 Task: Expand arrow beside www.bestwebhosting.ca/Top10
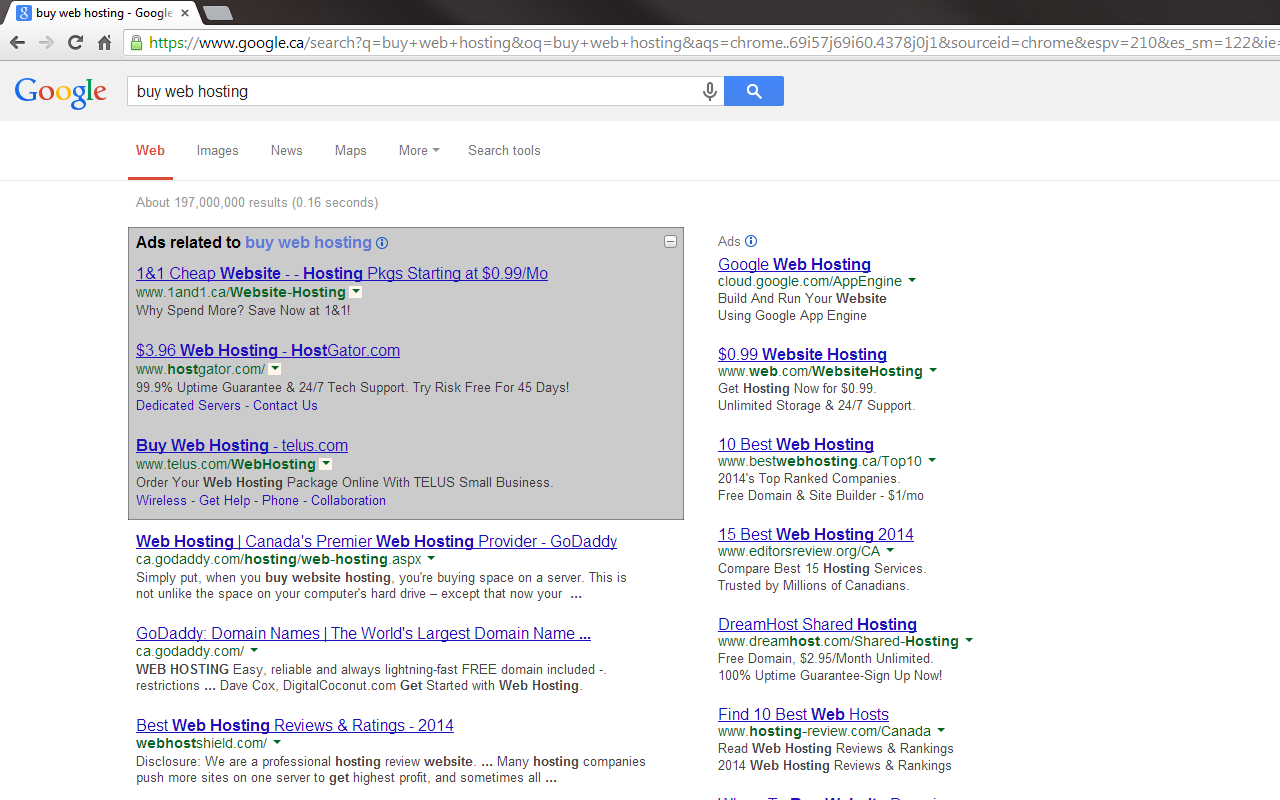[x=932, y=461]
